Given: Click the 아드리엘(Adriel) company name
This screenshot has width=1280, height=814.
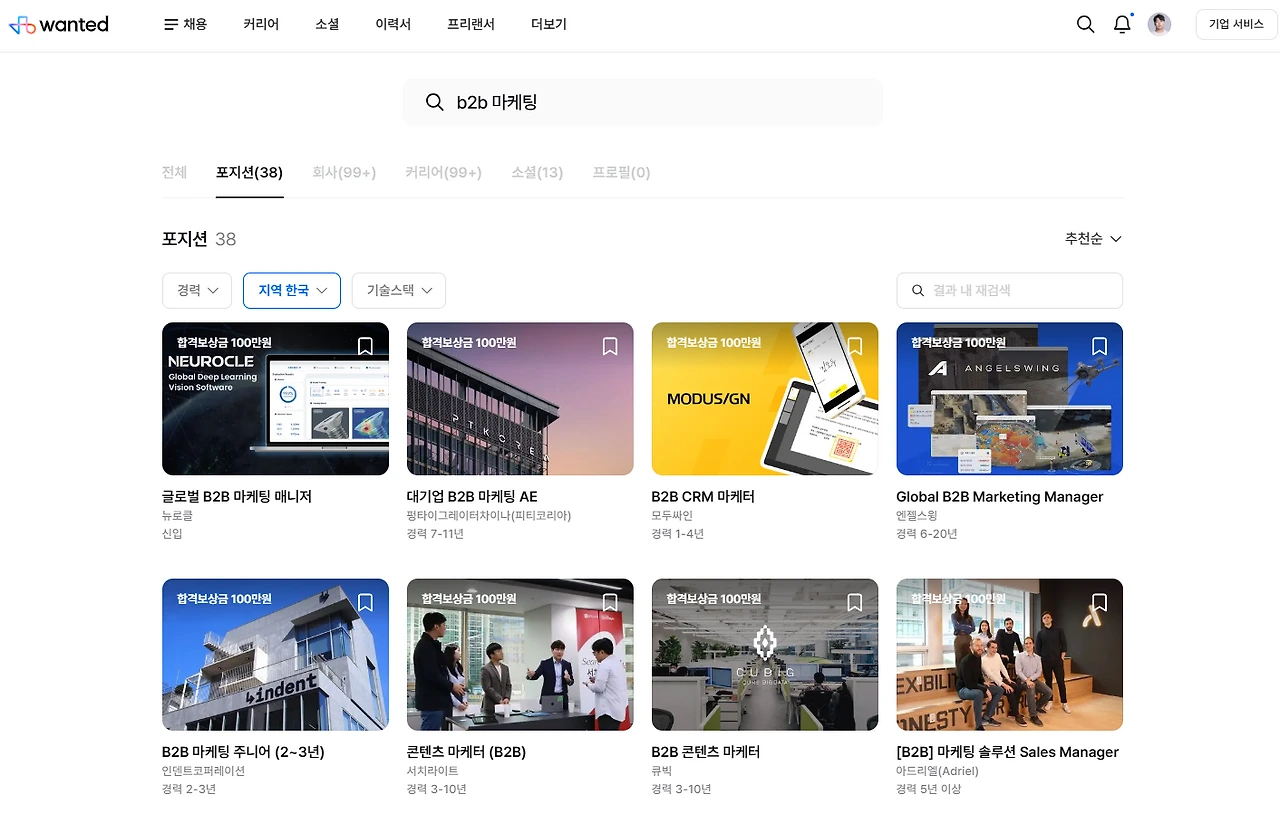Looking at the screenshot, I should tap(937, 771).
